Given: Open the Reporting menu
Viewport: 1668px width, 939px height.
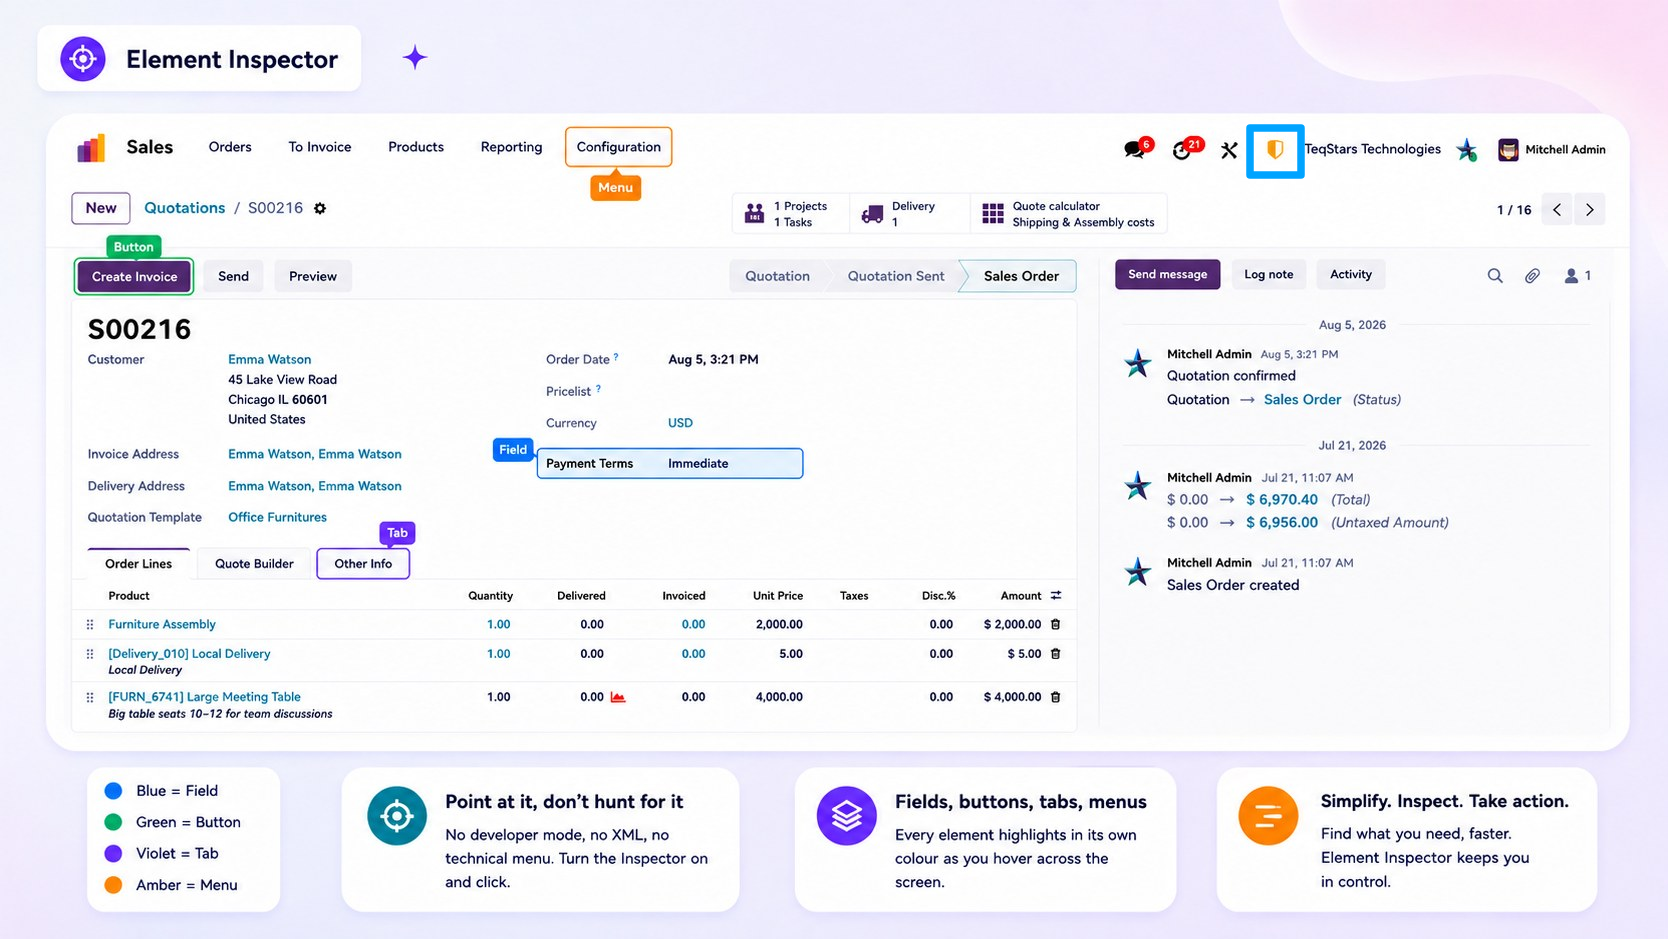Looking at the screenshot, I should coord(511,147).
